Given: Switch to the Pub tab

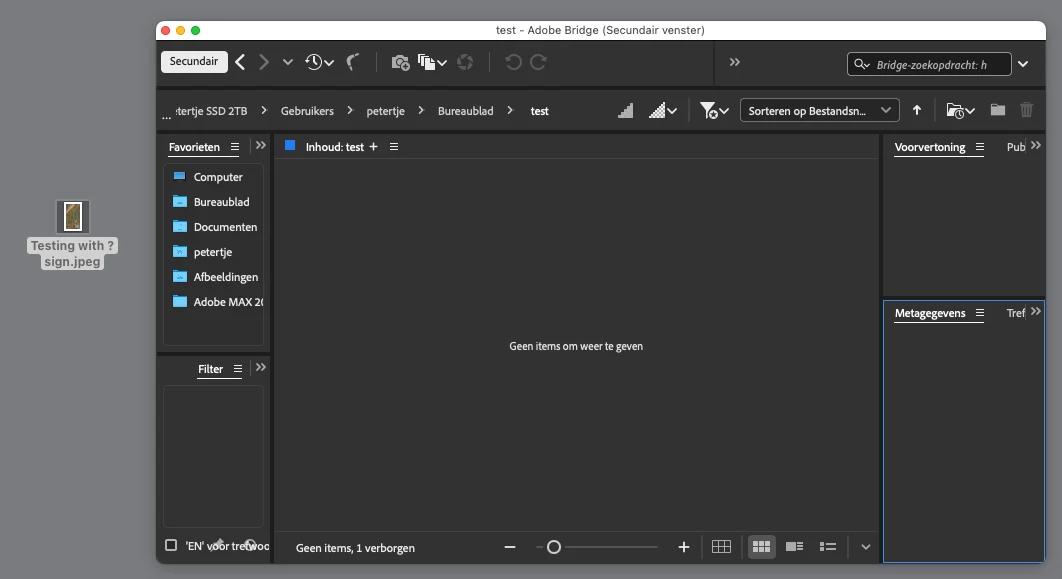Looking at the screenshot, I should tap(1015, 147).
